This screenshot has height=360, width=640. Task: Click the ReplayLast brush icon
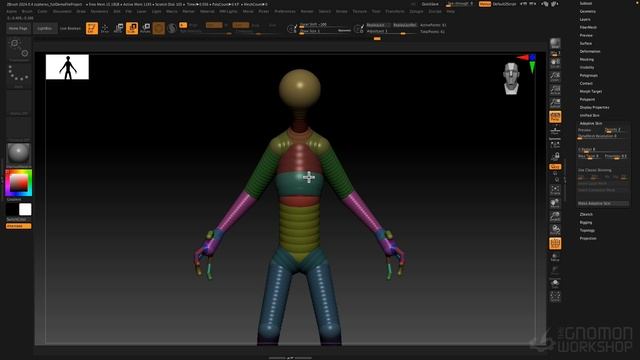point(358,29)
